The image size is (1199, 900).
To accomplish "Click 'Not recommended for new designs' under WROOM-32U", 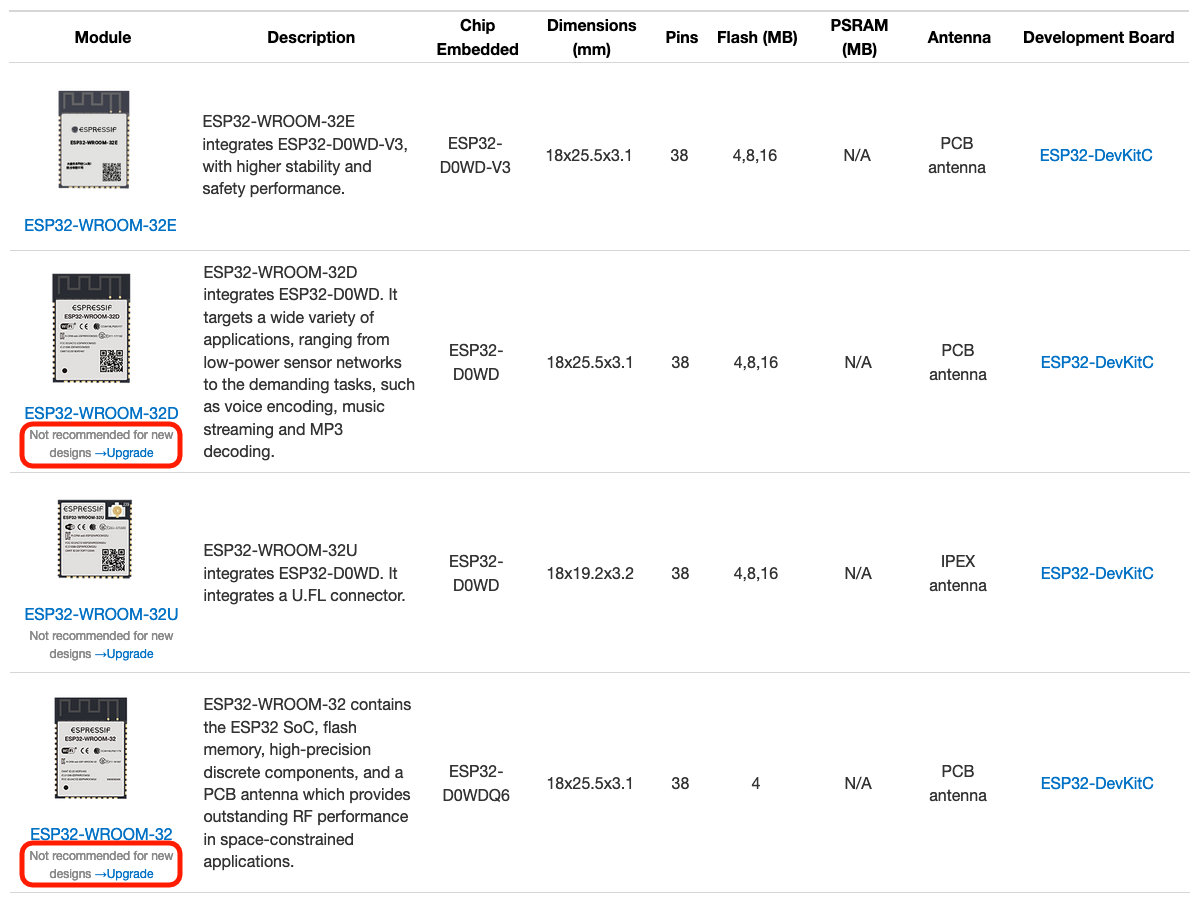I will (101, 644).
